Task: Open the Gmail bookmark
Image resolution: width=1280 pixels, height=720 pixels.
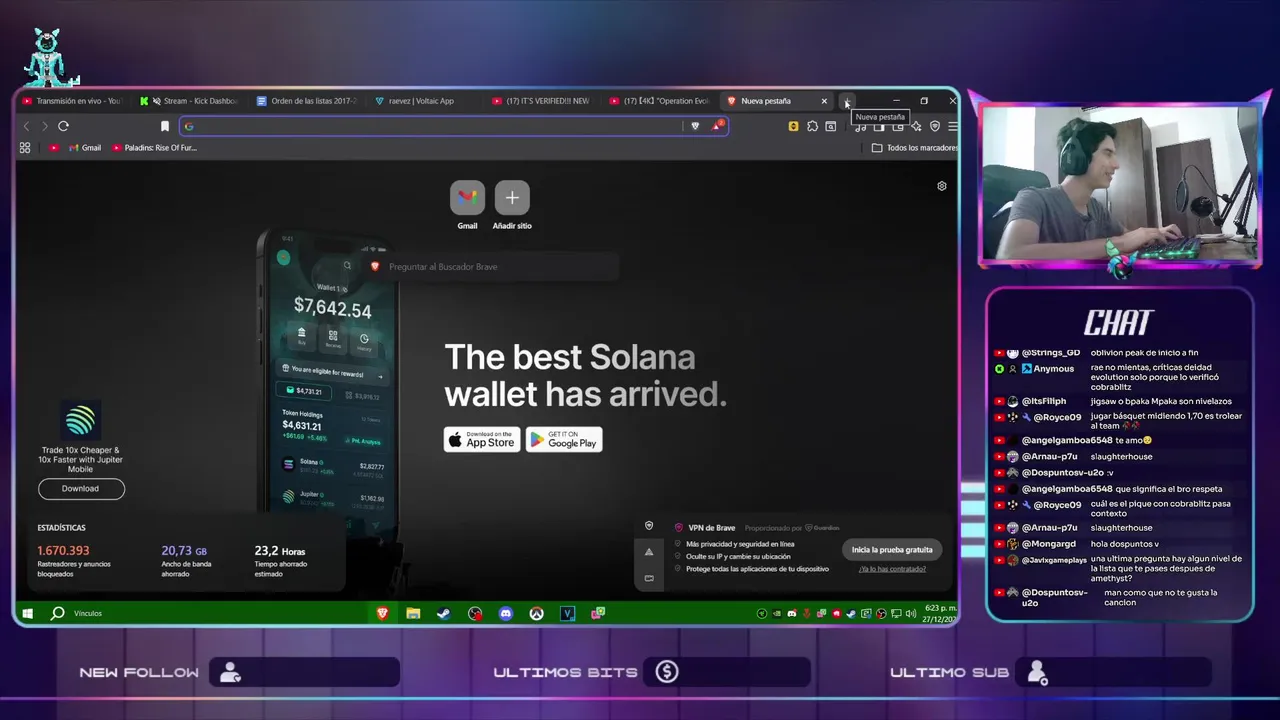Action: [x=85, y=148]
